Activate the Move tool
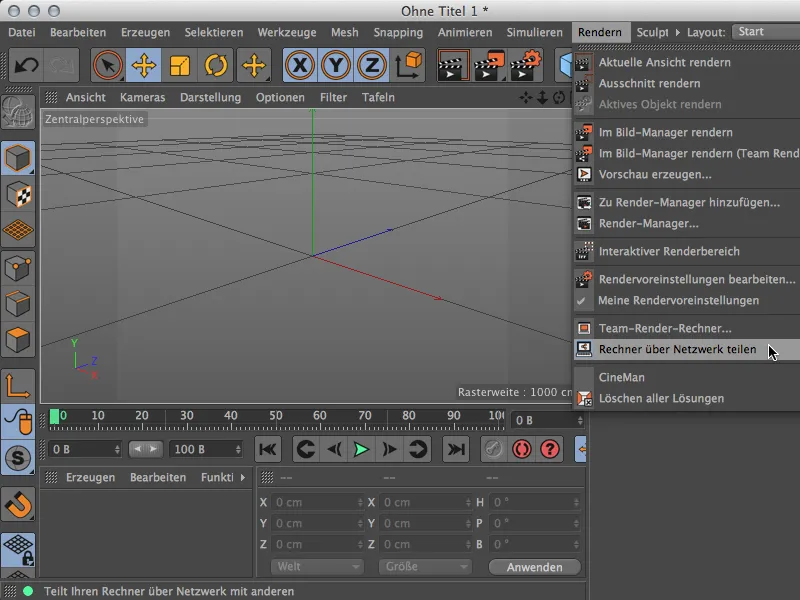 144,65
